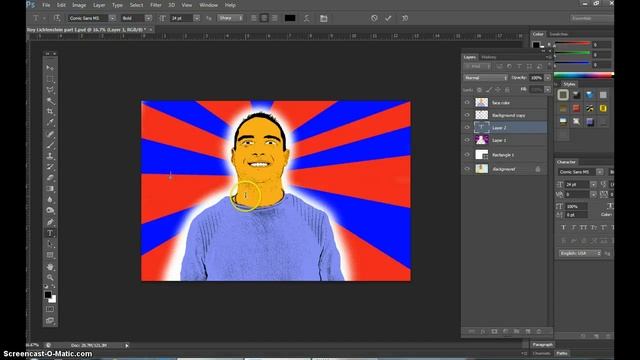The width and height of the screenshot is (640, 360).
Task: Click the red color slider in Color panel
Action: point(572,43)
